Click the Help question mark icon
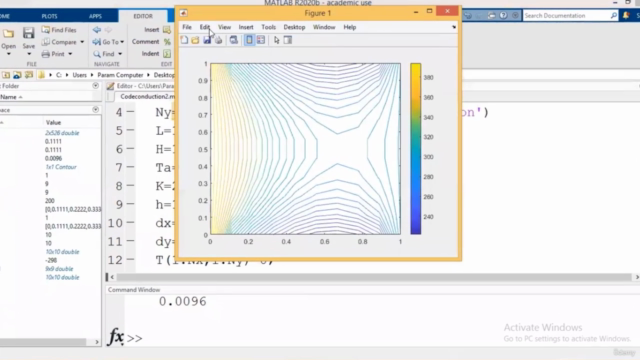 pyautogui.click(x=503, y=16)
